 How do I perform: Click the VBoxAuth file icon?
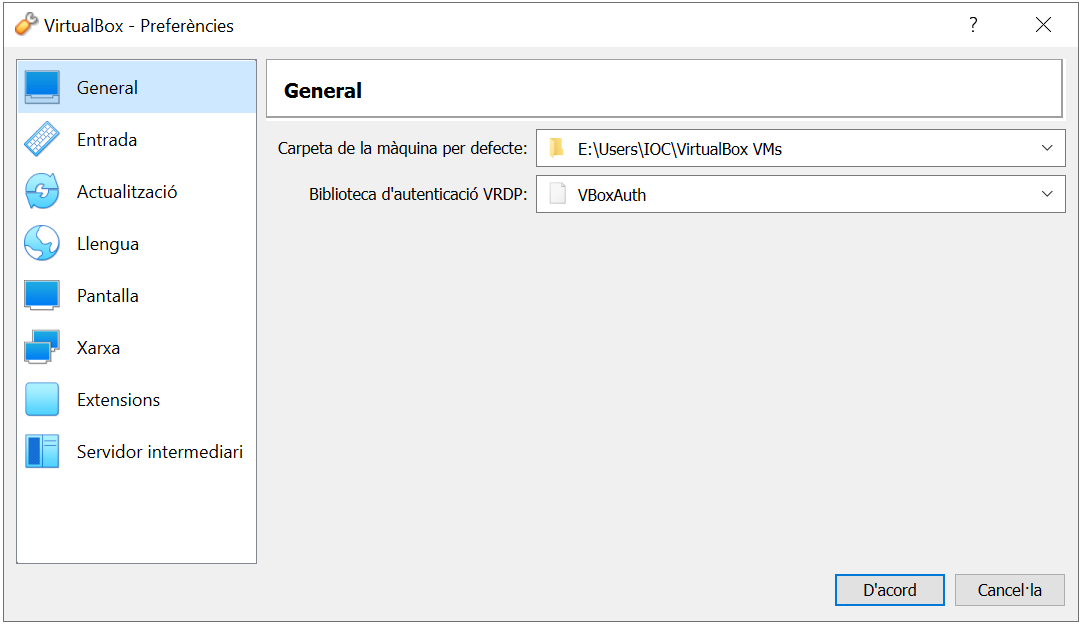pyautogui.click(x=557, y=195)
